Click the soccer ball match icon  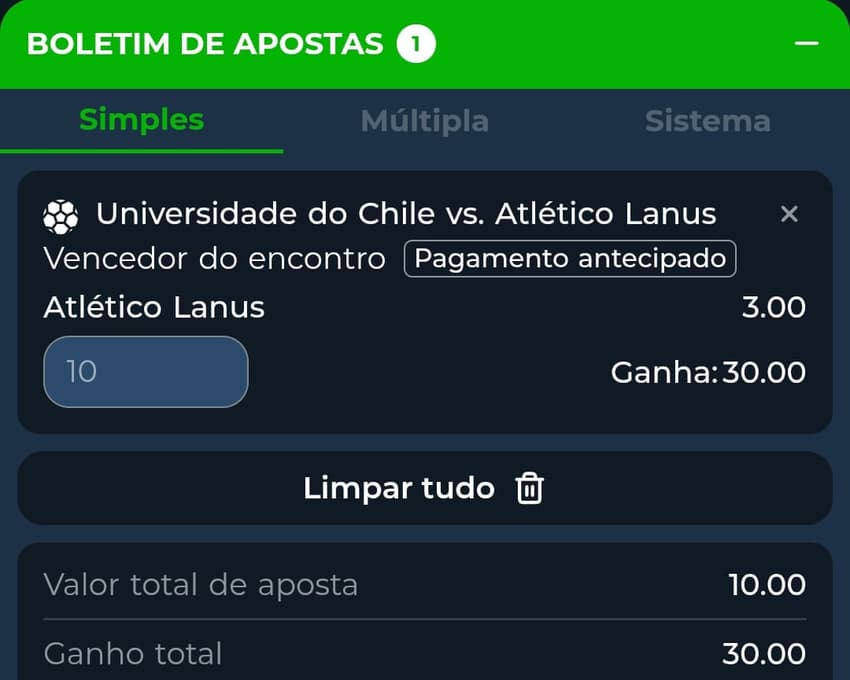pos(61,213)
